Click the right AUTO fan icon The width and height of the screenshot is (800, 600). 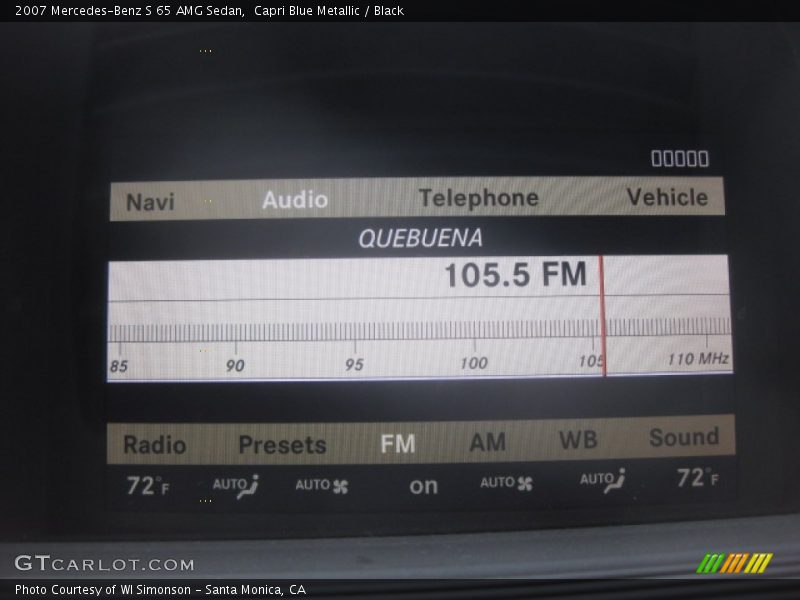point(506,483)
